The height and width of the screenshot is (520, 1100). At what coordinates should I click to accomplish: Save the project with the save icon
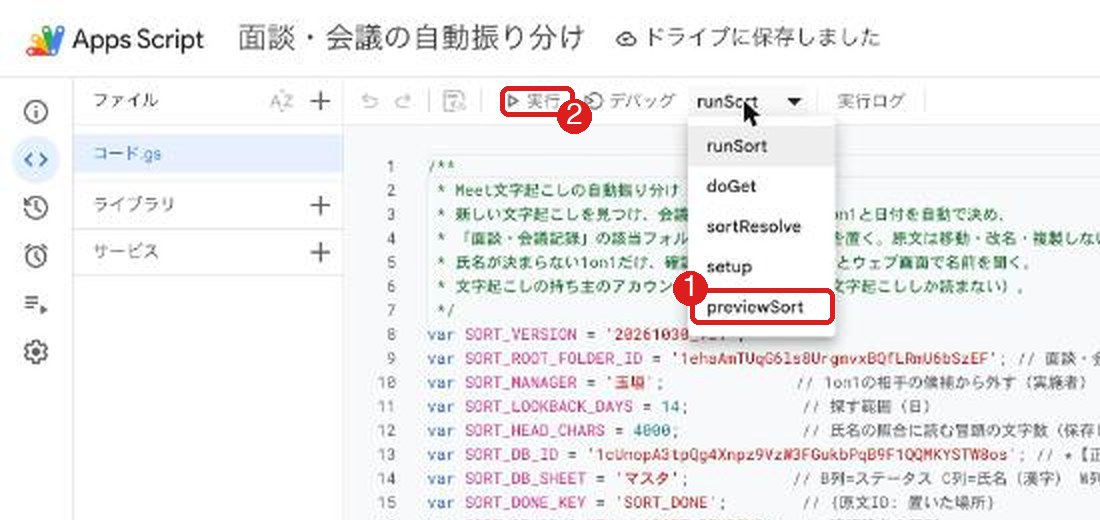455,101
